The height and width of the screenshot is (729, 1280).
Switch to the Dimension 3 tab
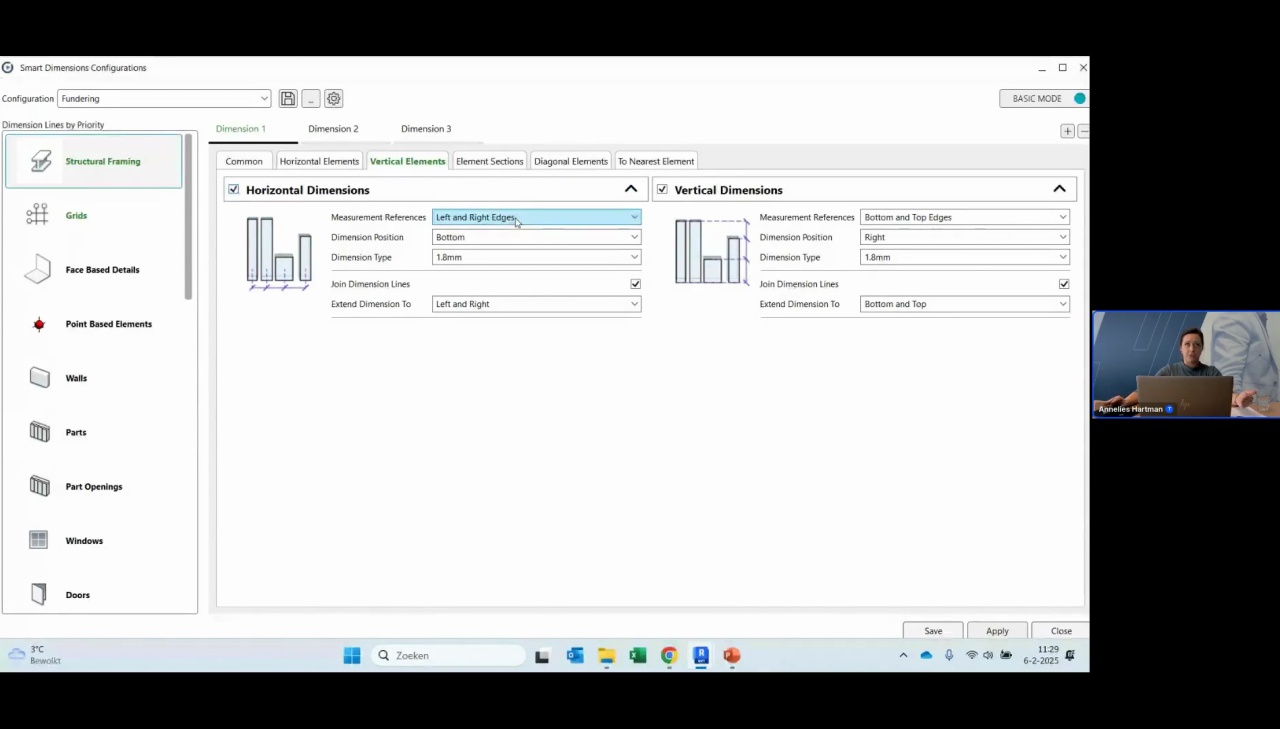pyautogui.click(x=426, y=129)
